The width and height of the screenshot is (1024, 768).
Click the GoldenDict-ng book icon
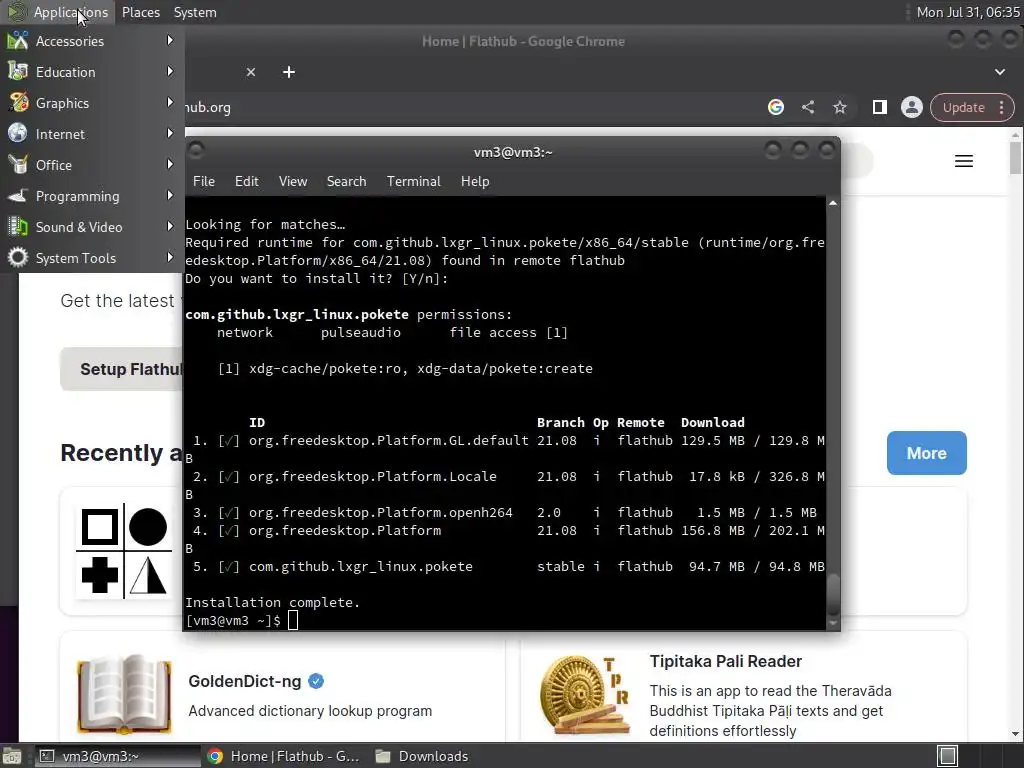click(124, 694)
